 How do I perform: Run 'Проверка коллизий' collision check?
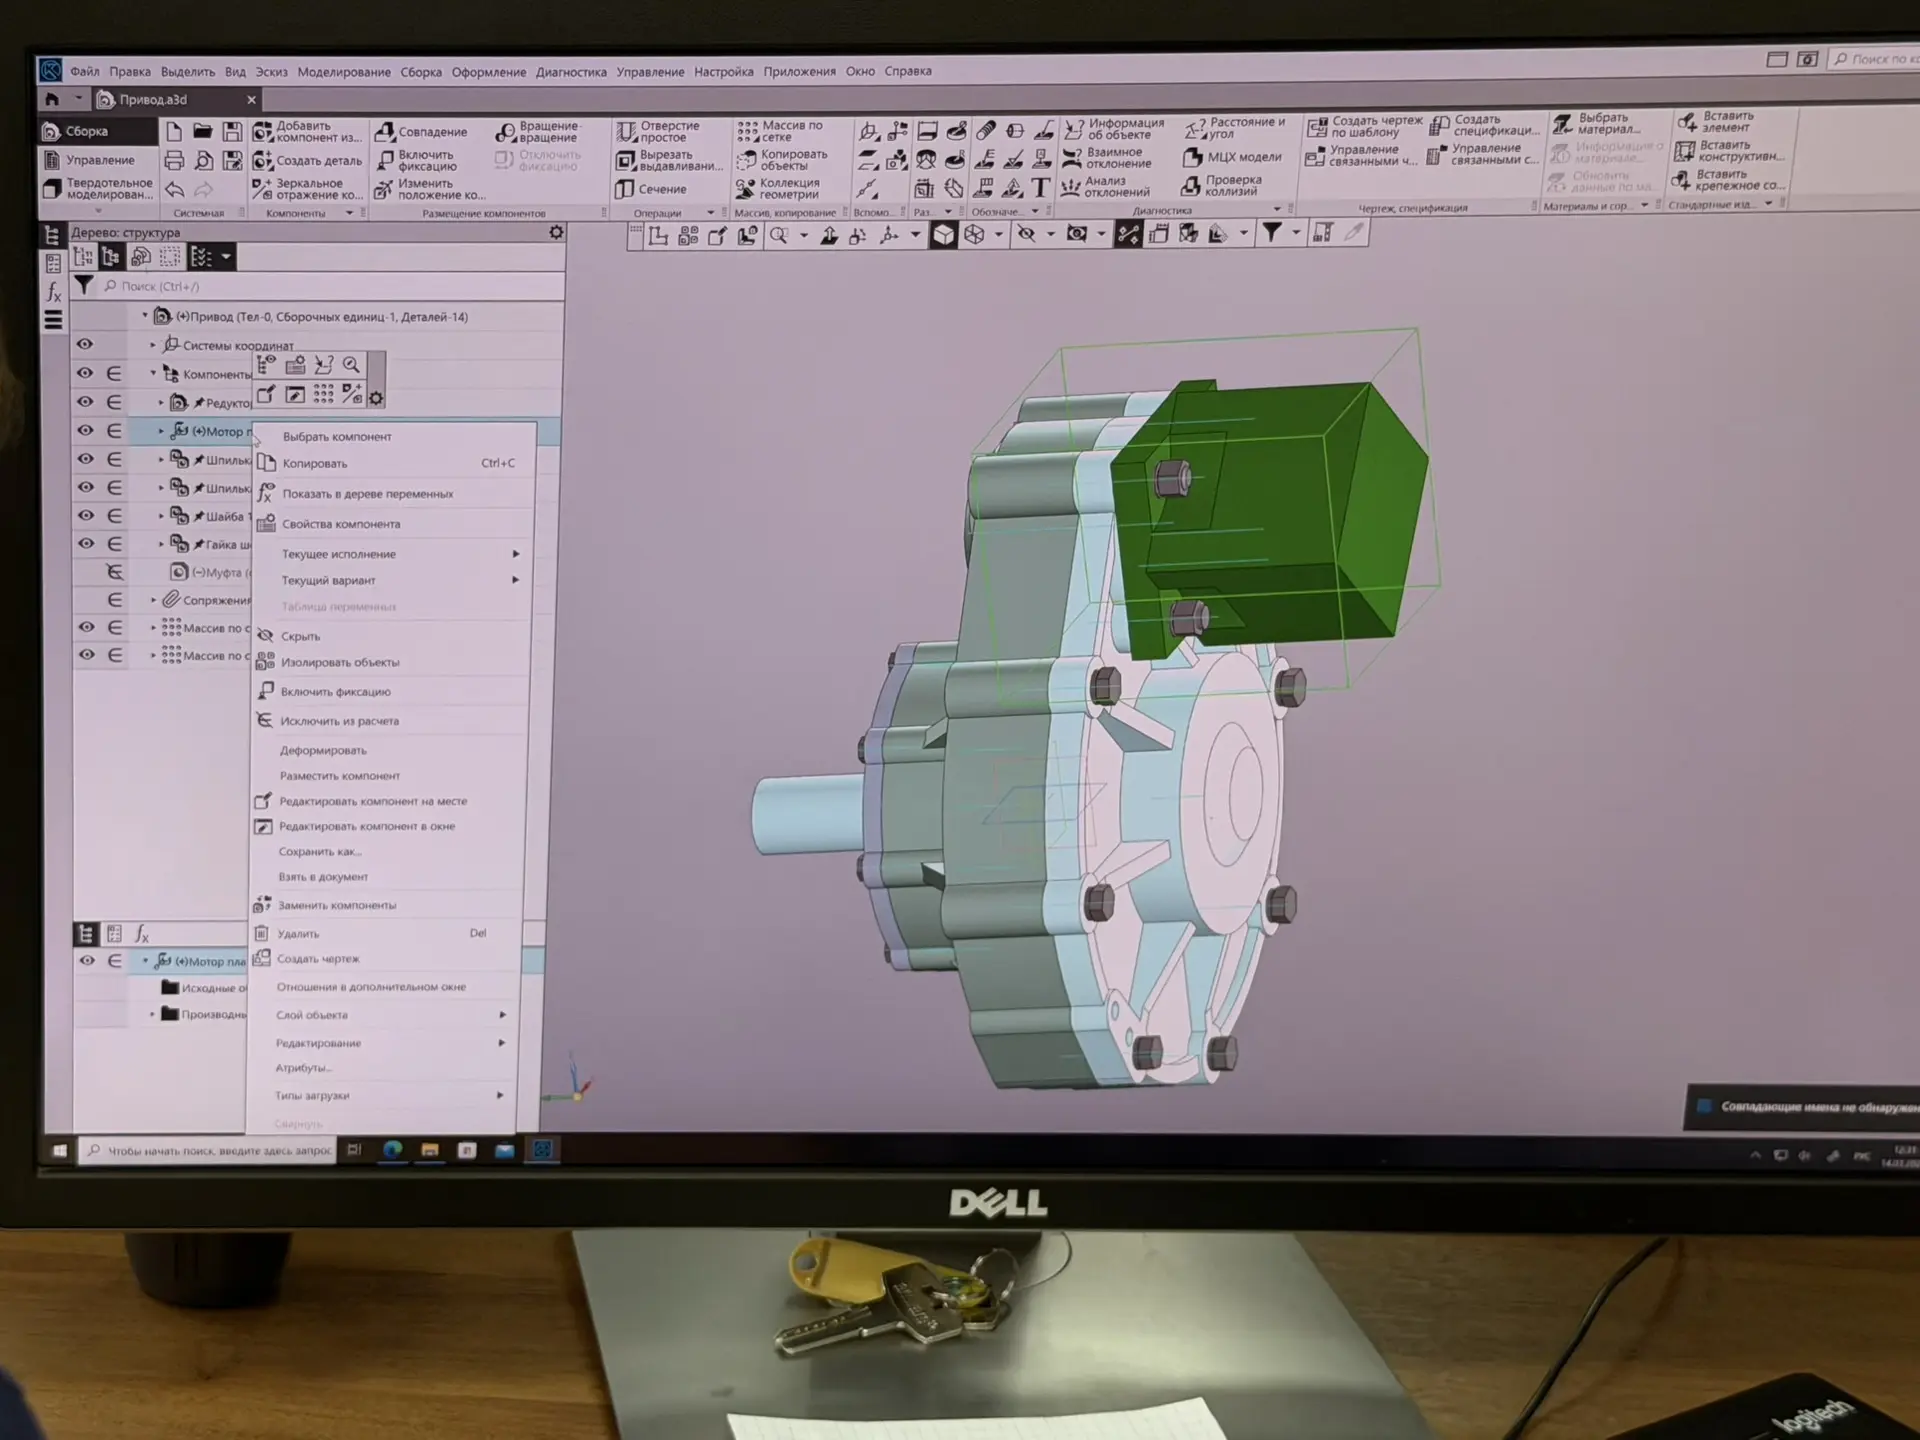tap(1222, 185)
